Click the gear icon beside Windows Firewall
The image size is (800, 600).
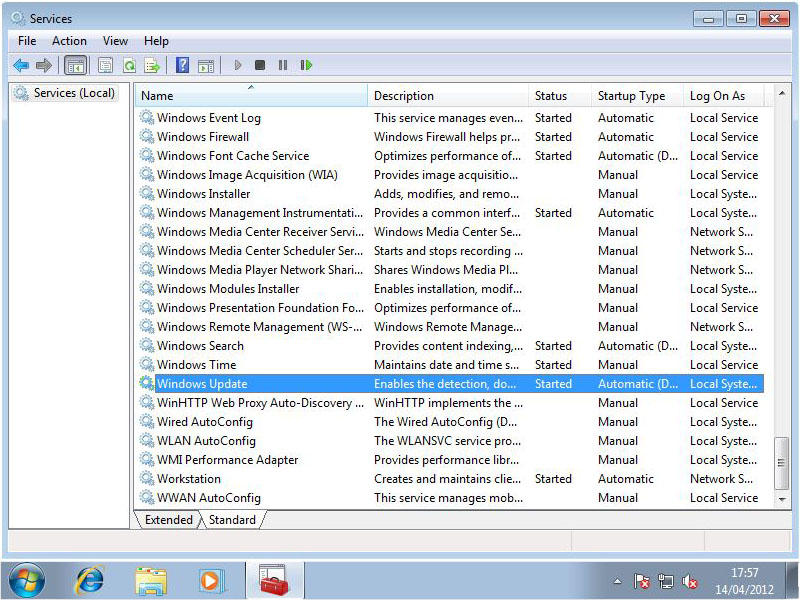(147, 137)
